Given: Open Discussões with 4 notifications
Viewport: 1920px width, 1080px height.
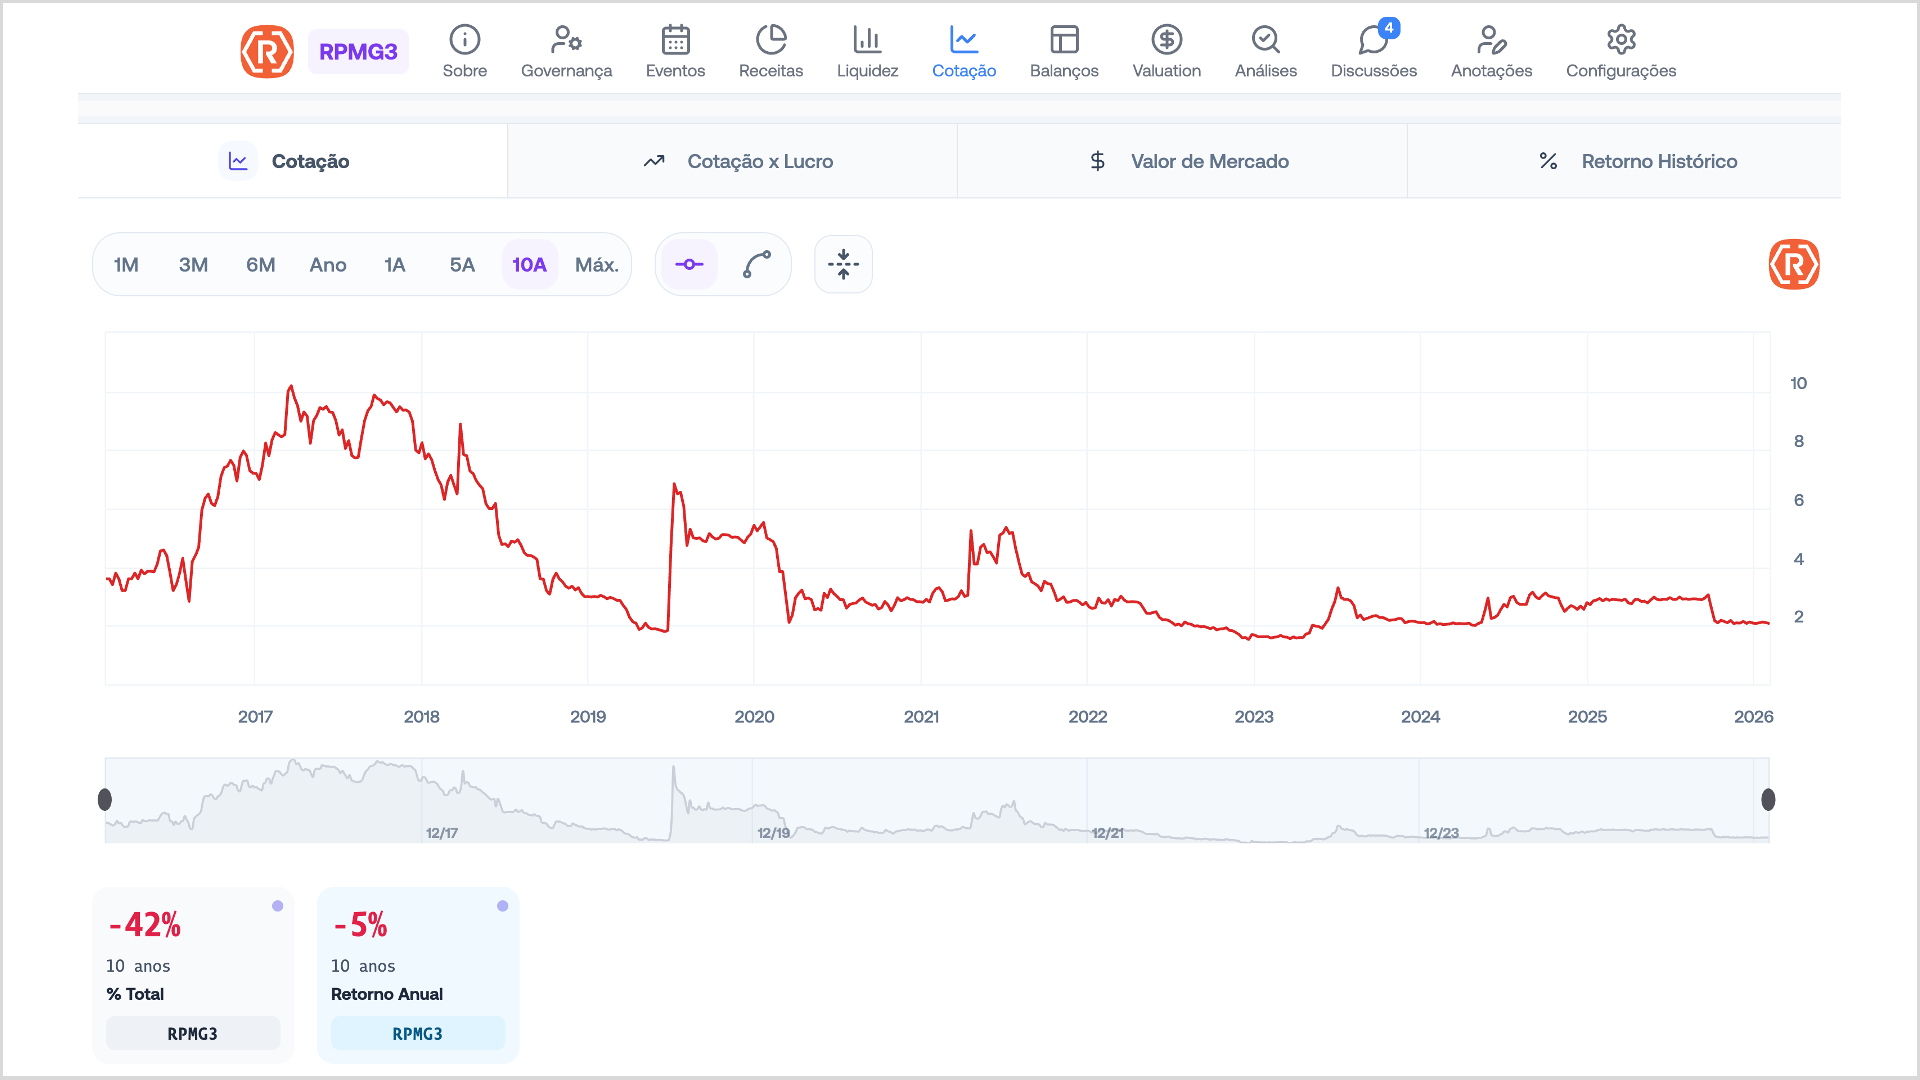Looking at the screenshot, I should point(1373,42).
